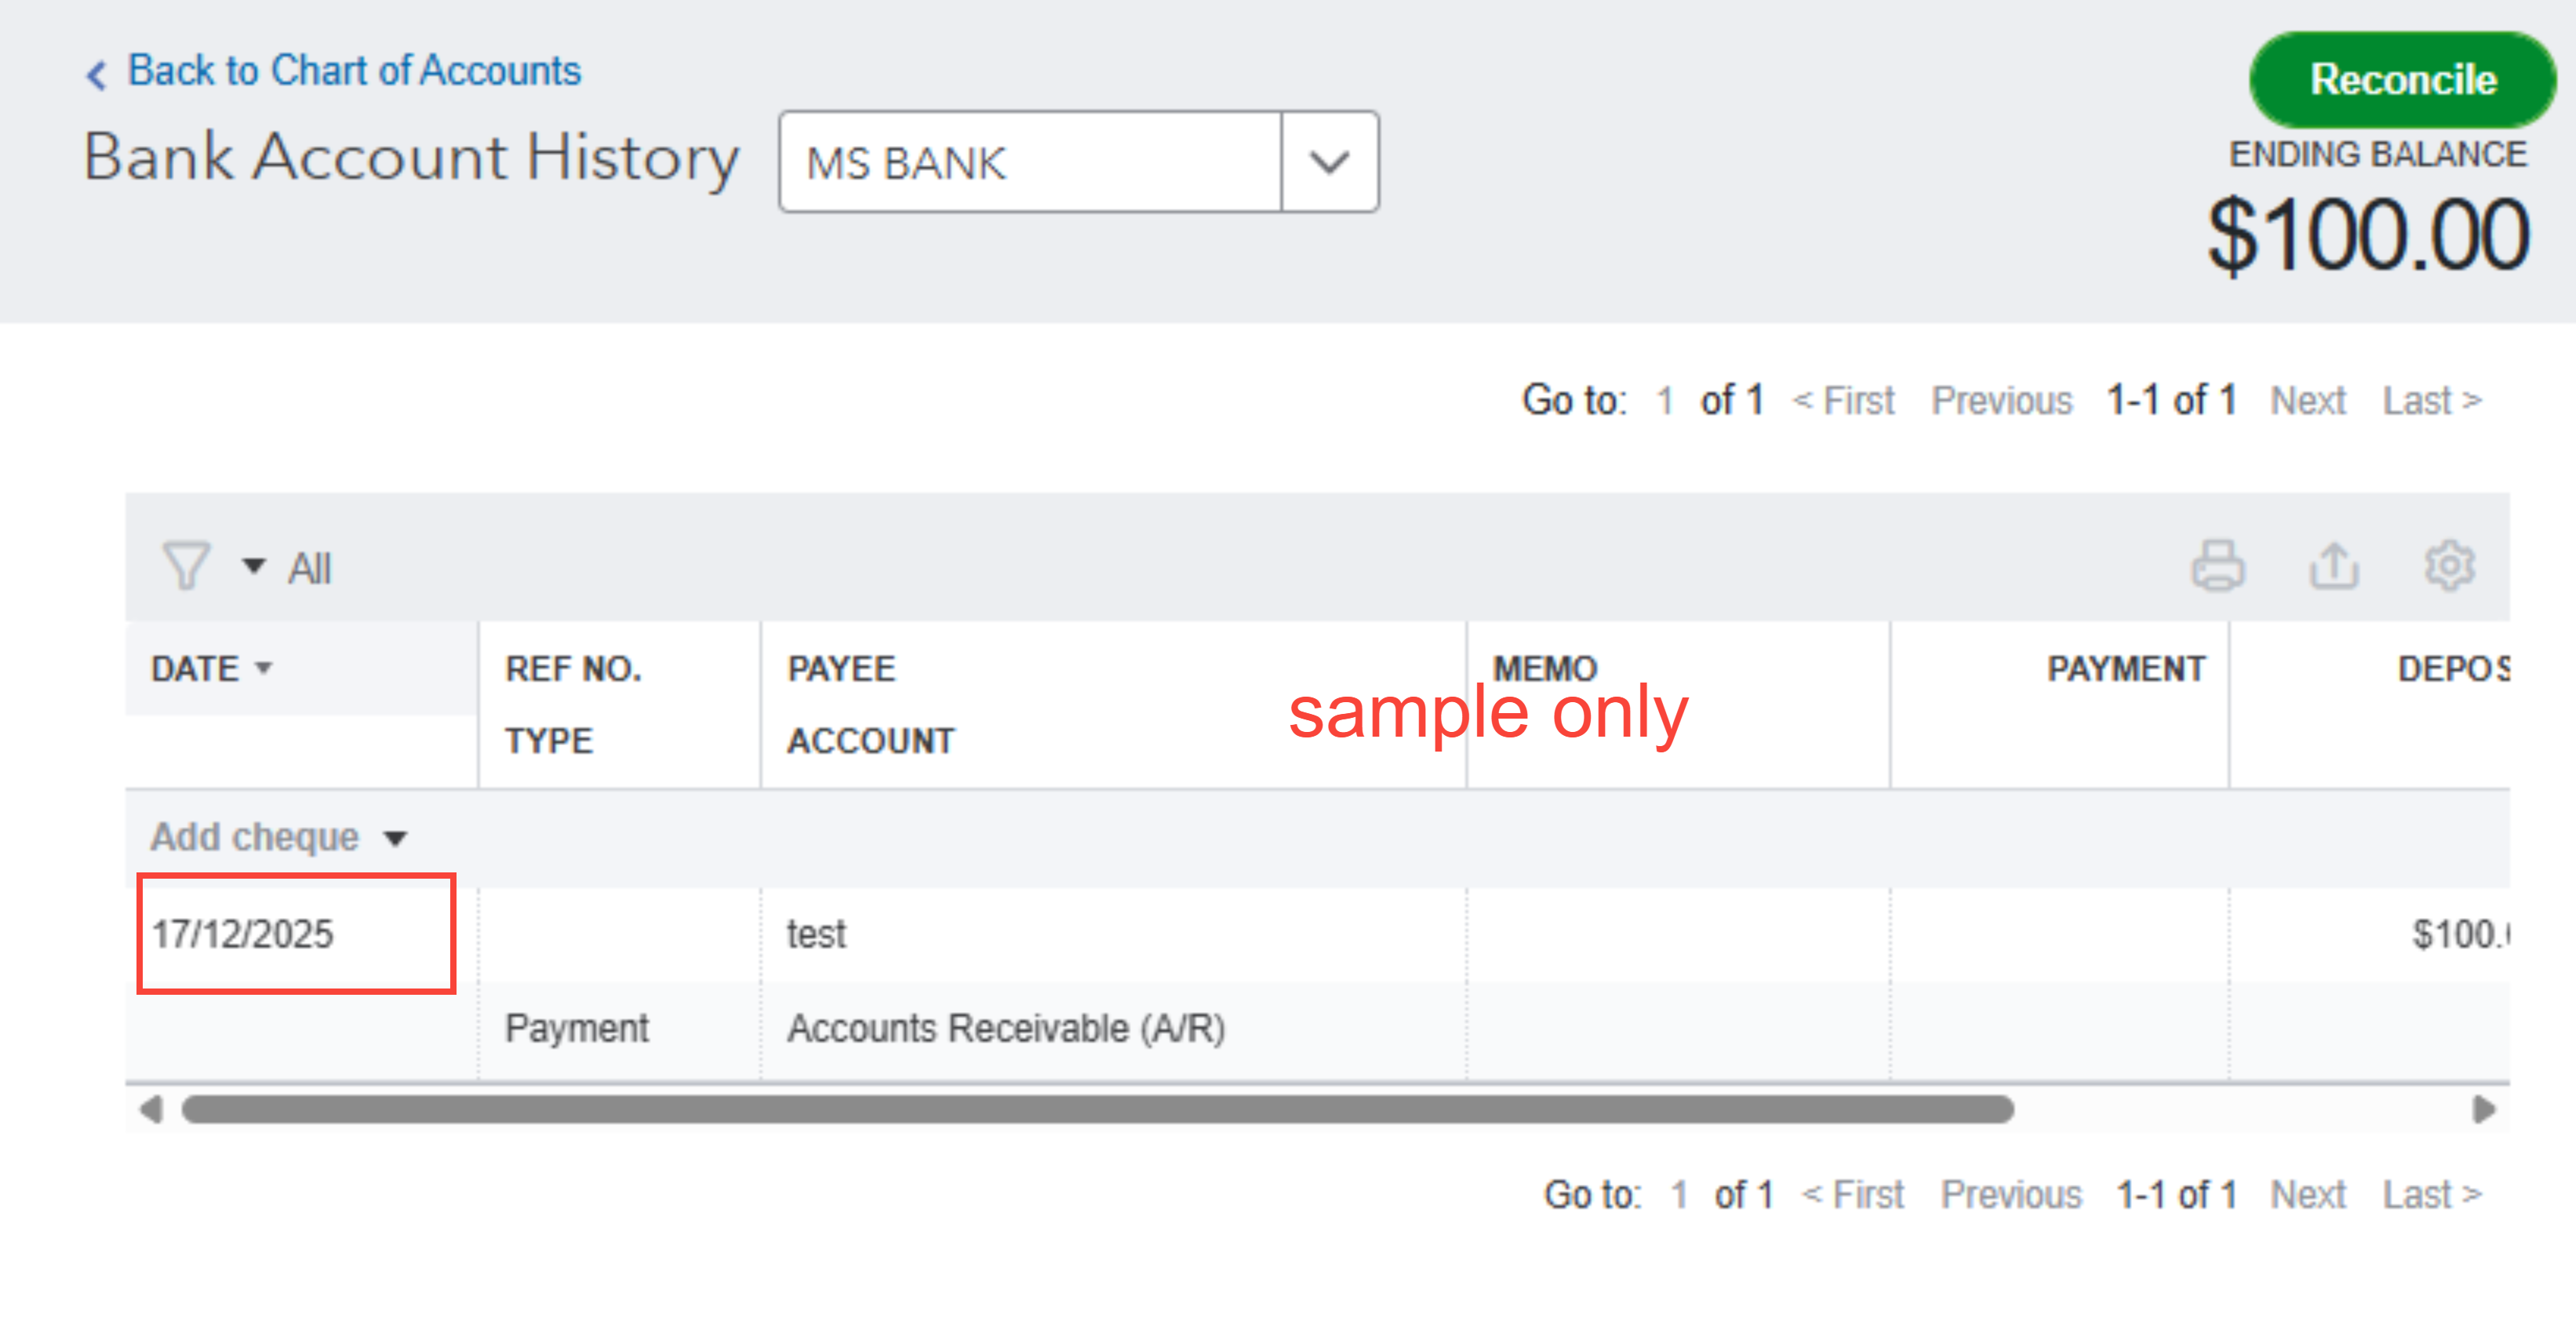
Task: Click the print icon above the table
Action: [x=2217, y=566]
